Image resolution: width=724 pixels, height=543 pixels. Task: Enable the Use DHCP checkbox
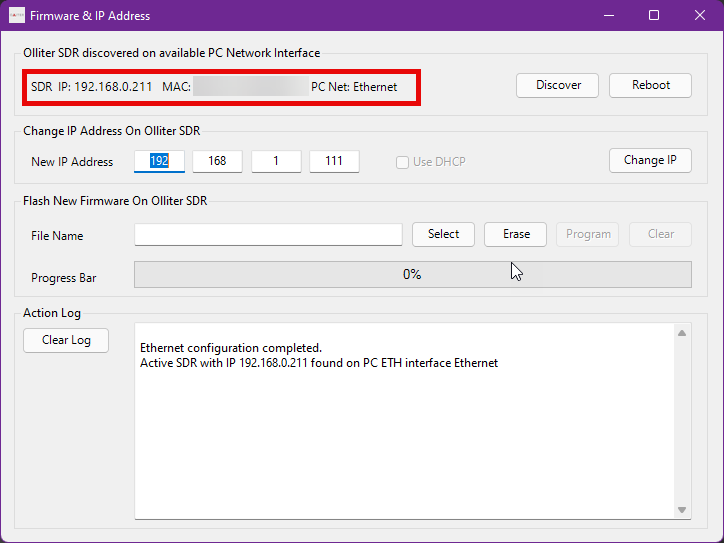click(402, 162)
